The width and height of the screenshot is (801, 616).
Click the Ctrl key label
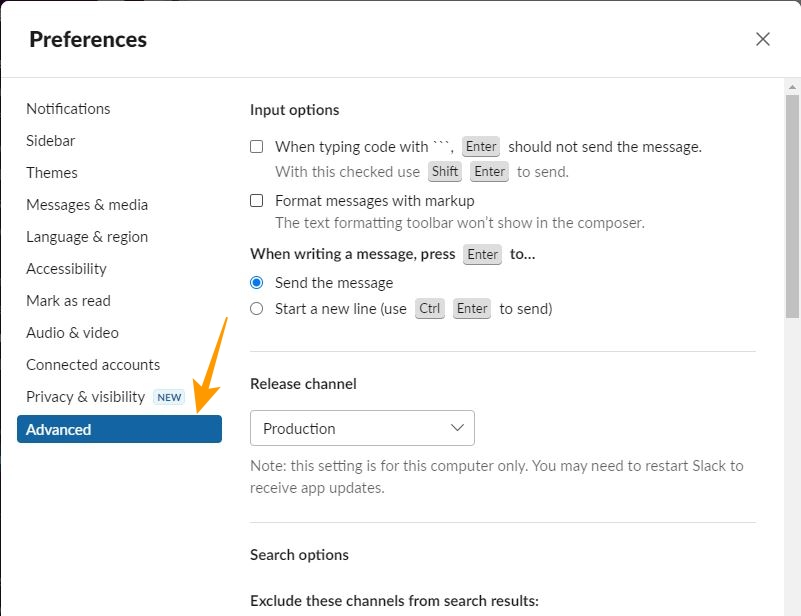[x=430, y=309]
